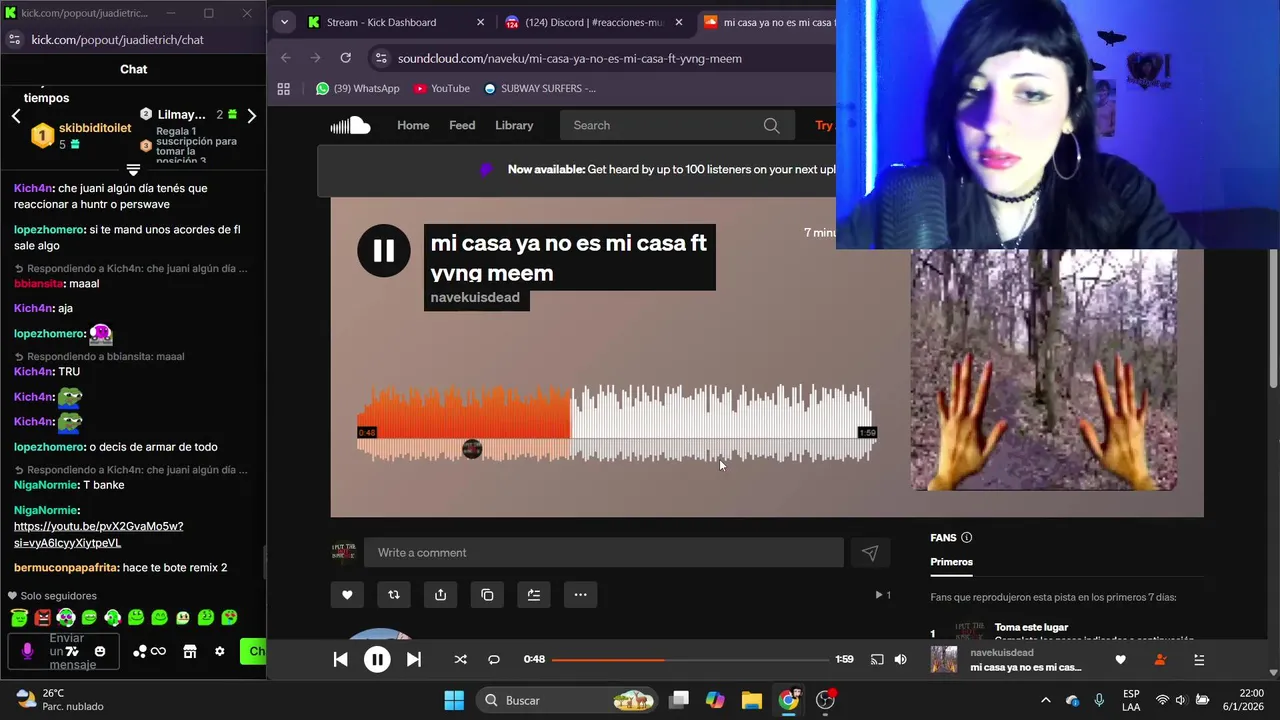Open the Windows Start menu
This screenshot has height=720, width=1280.
tap(454, 700)
